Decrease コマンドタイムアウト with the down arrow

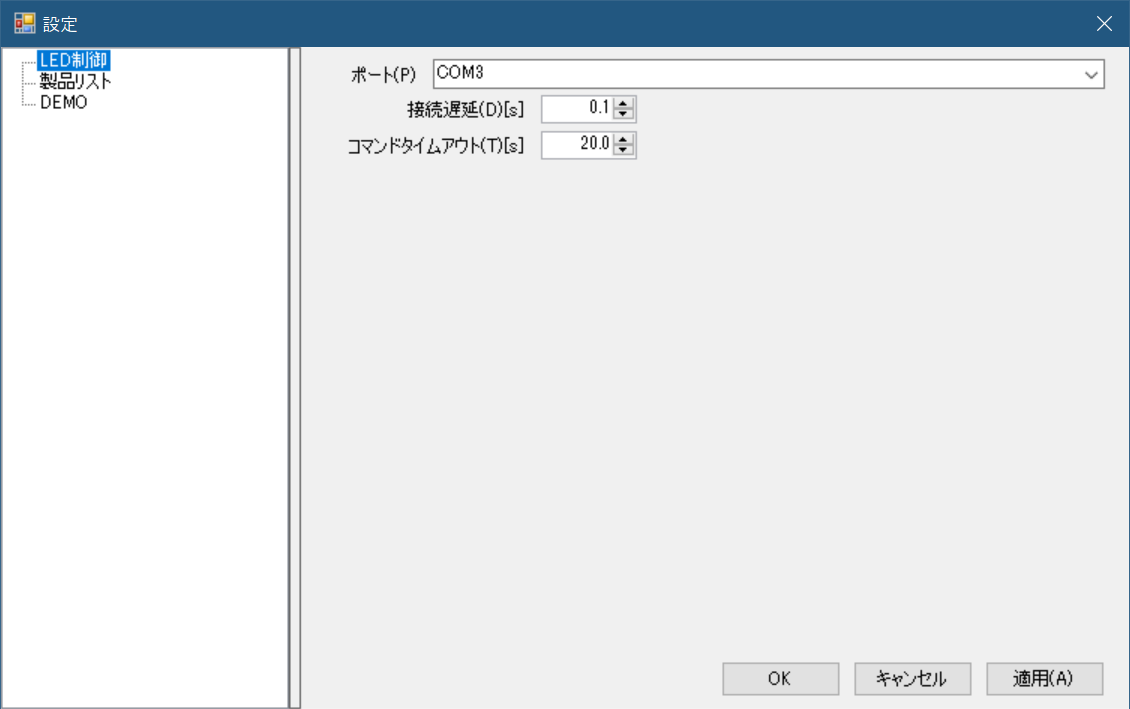[x=624, y=151]
